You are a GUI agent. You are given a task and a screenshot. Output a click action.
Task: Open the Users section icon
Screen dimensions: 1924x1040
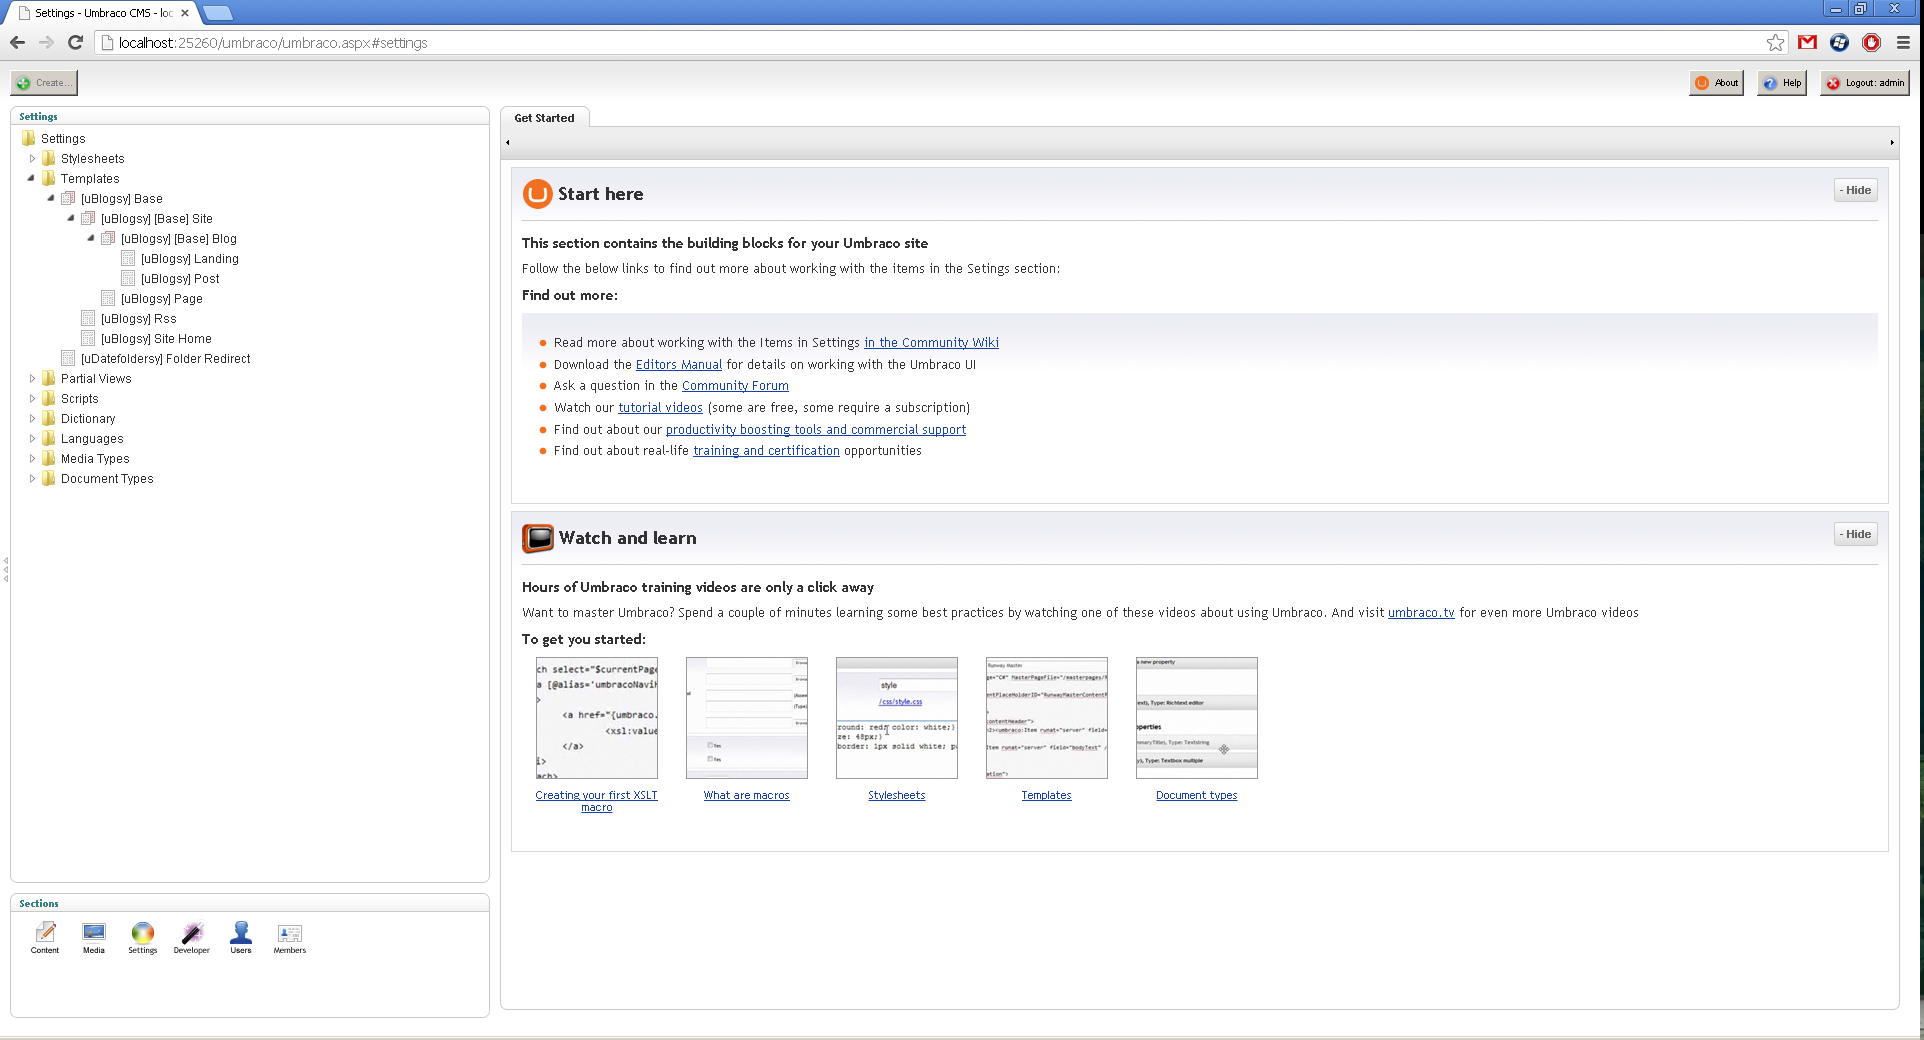pyautogui.click(x=241, y=937)
